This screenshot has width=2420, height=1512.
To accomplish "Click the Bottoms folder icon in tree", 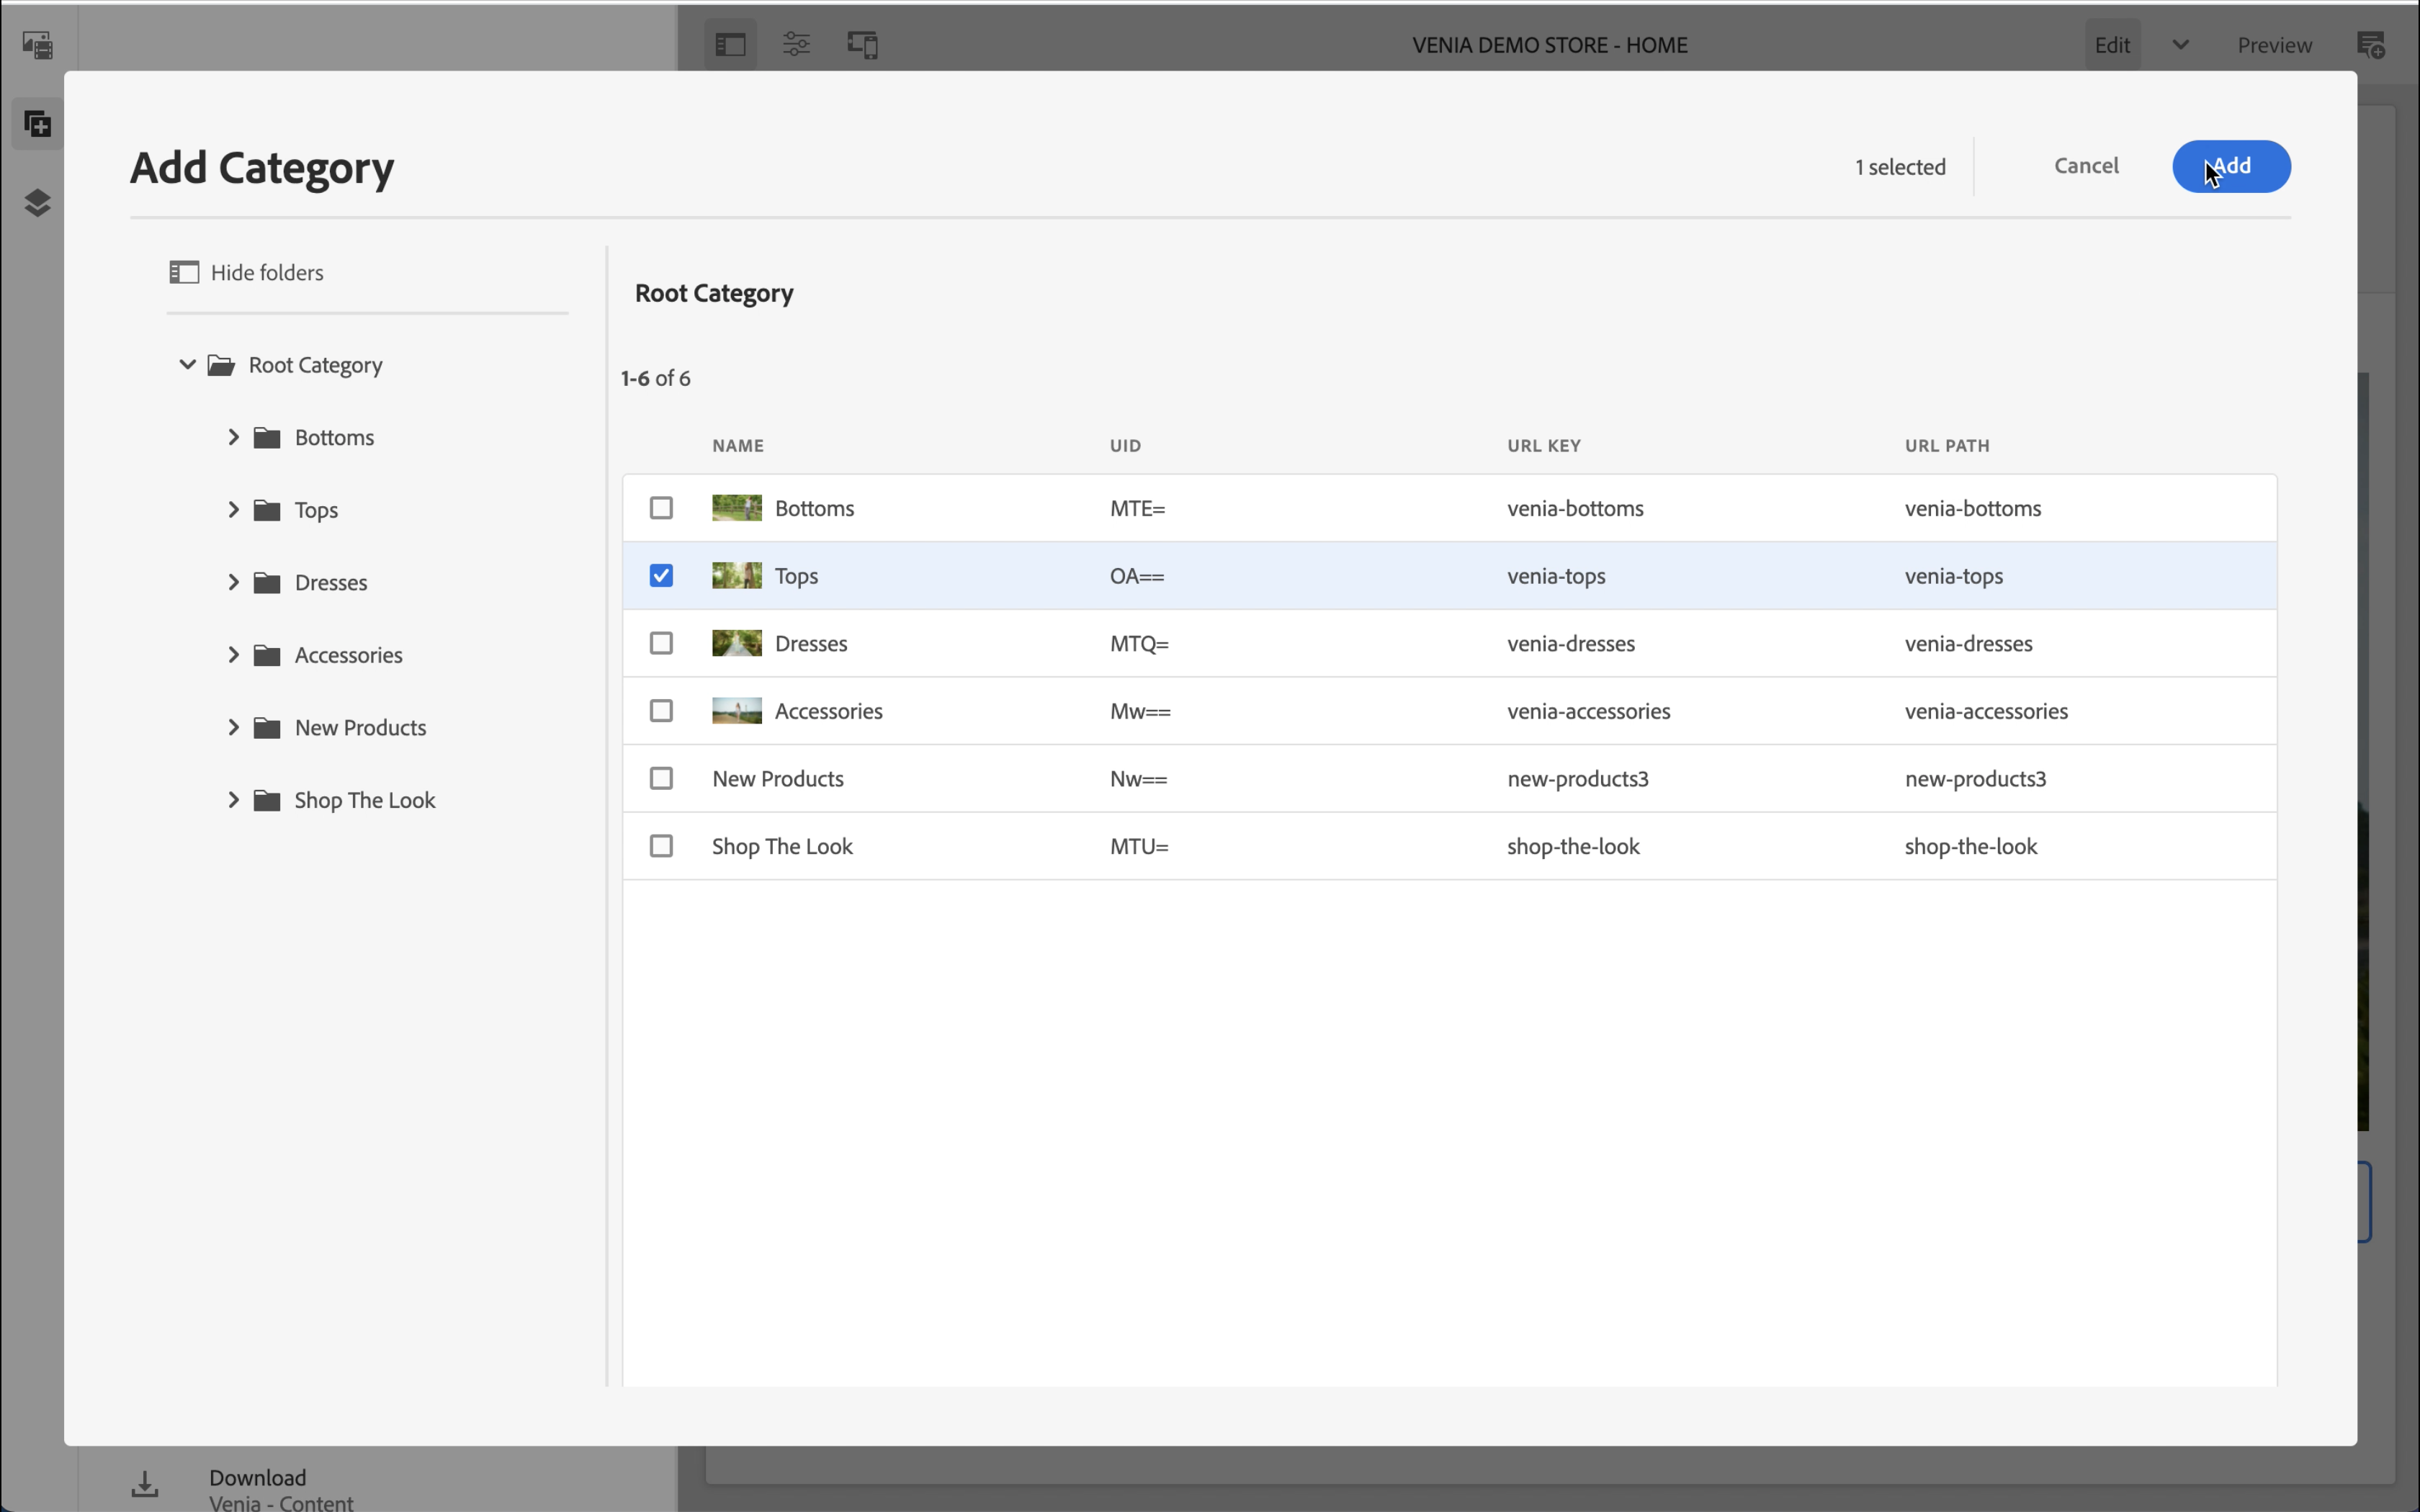I will point(267,437).
